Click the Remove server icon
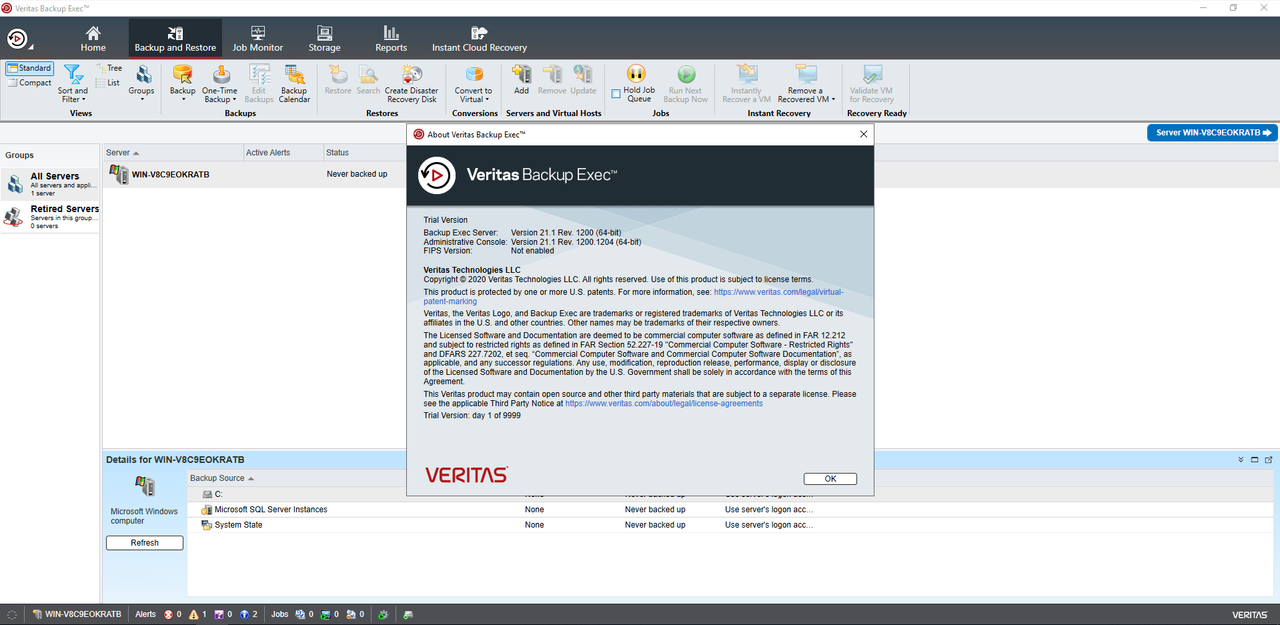The image size is (1280, 625). (552, 79)
